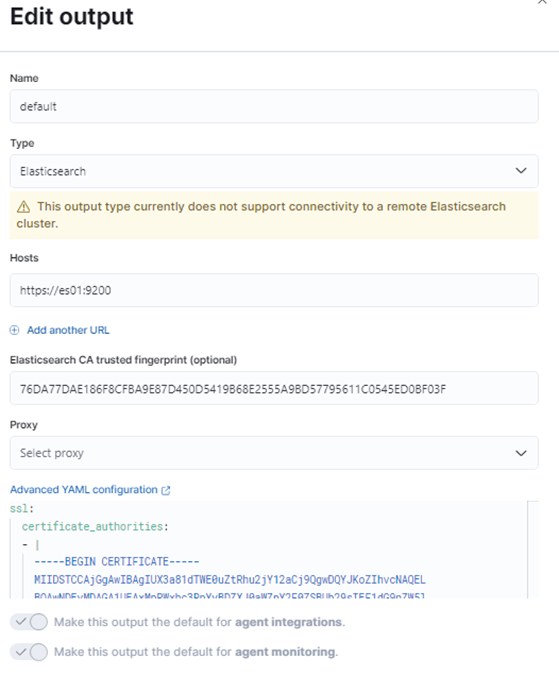Click the Name field containing default

(x=274, y=106)
